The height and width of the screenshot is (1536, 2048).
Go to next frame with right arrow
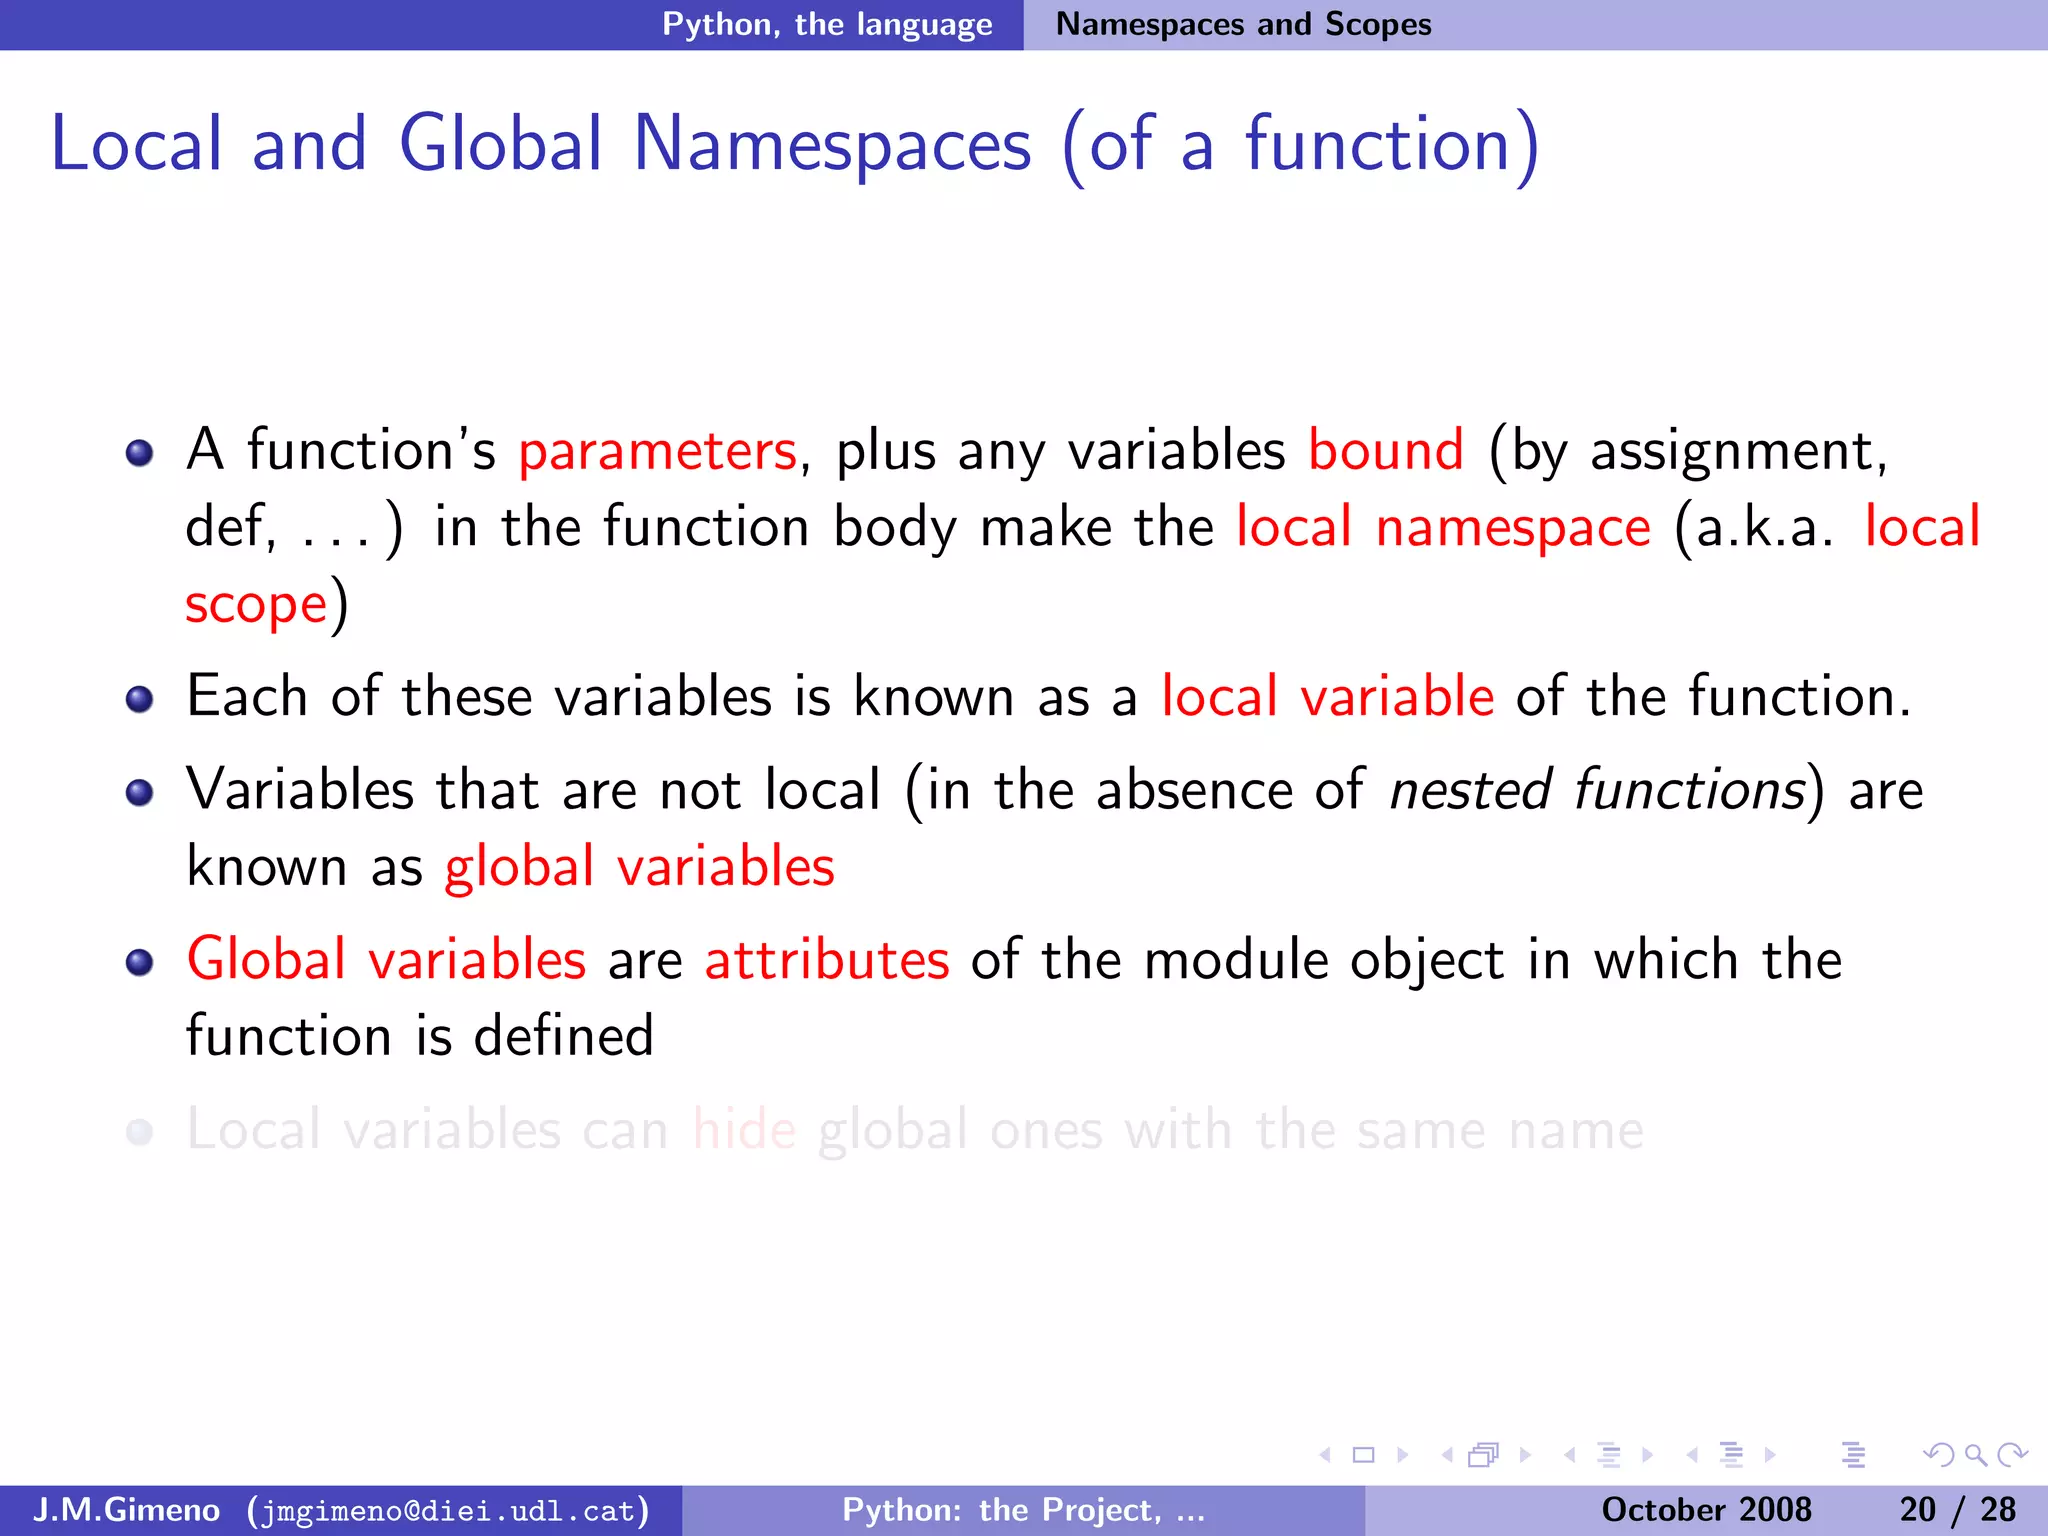point(1525,1455)
